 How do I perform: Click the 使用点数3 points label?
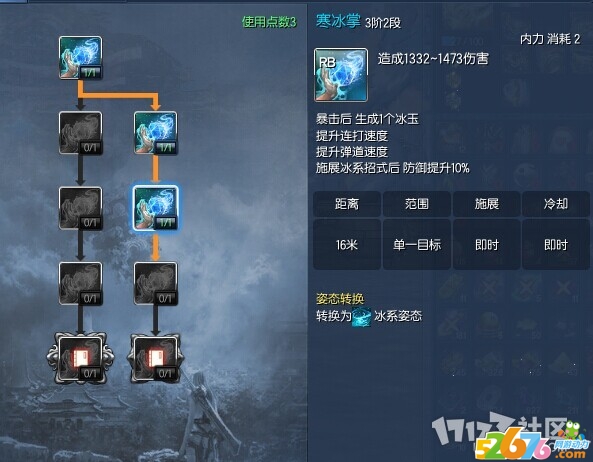click(269, 22)
